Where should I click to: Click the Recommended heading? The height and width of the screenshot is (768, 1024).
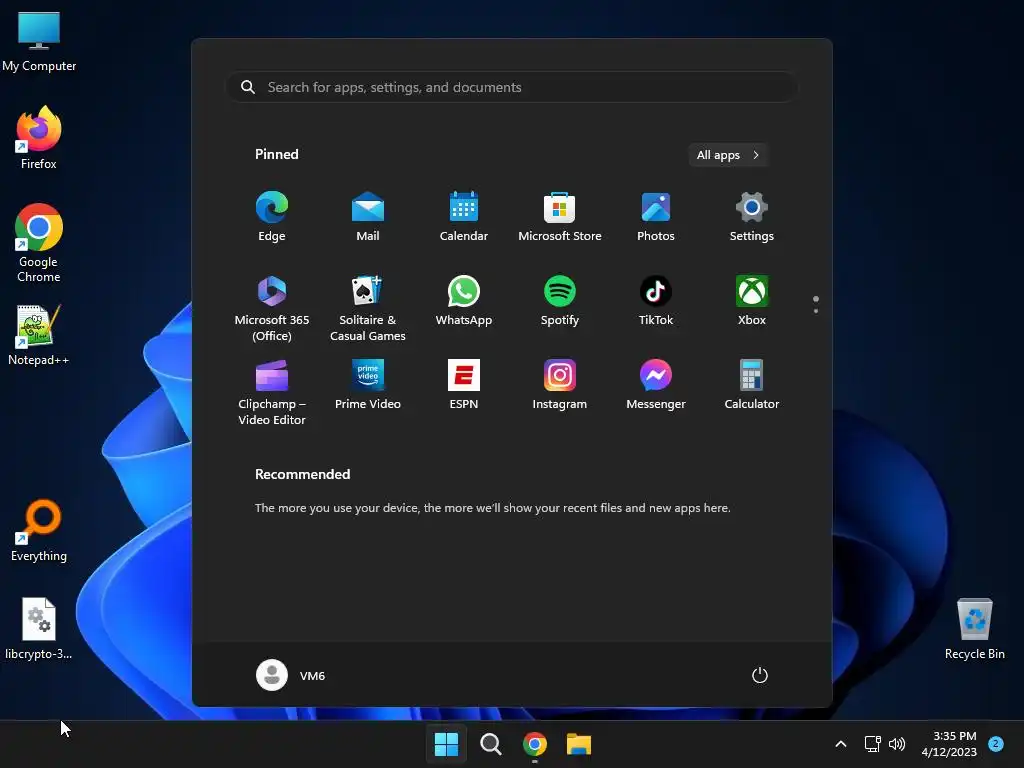coord(302,474)
